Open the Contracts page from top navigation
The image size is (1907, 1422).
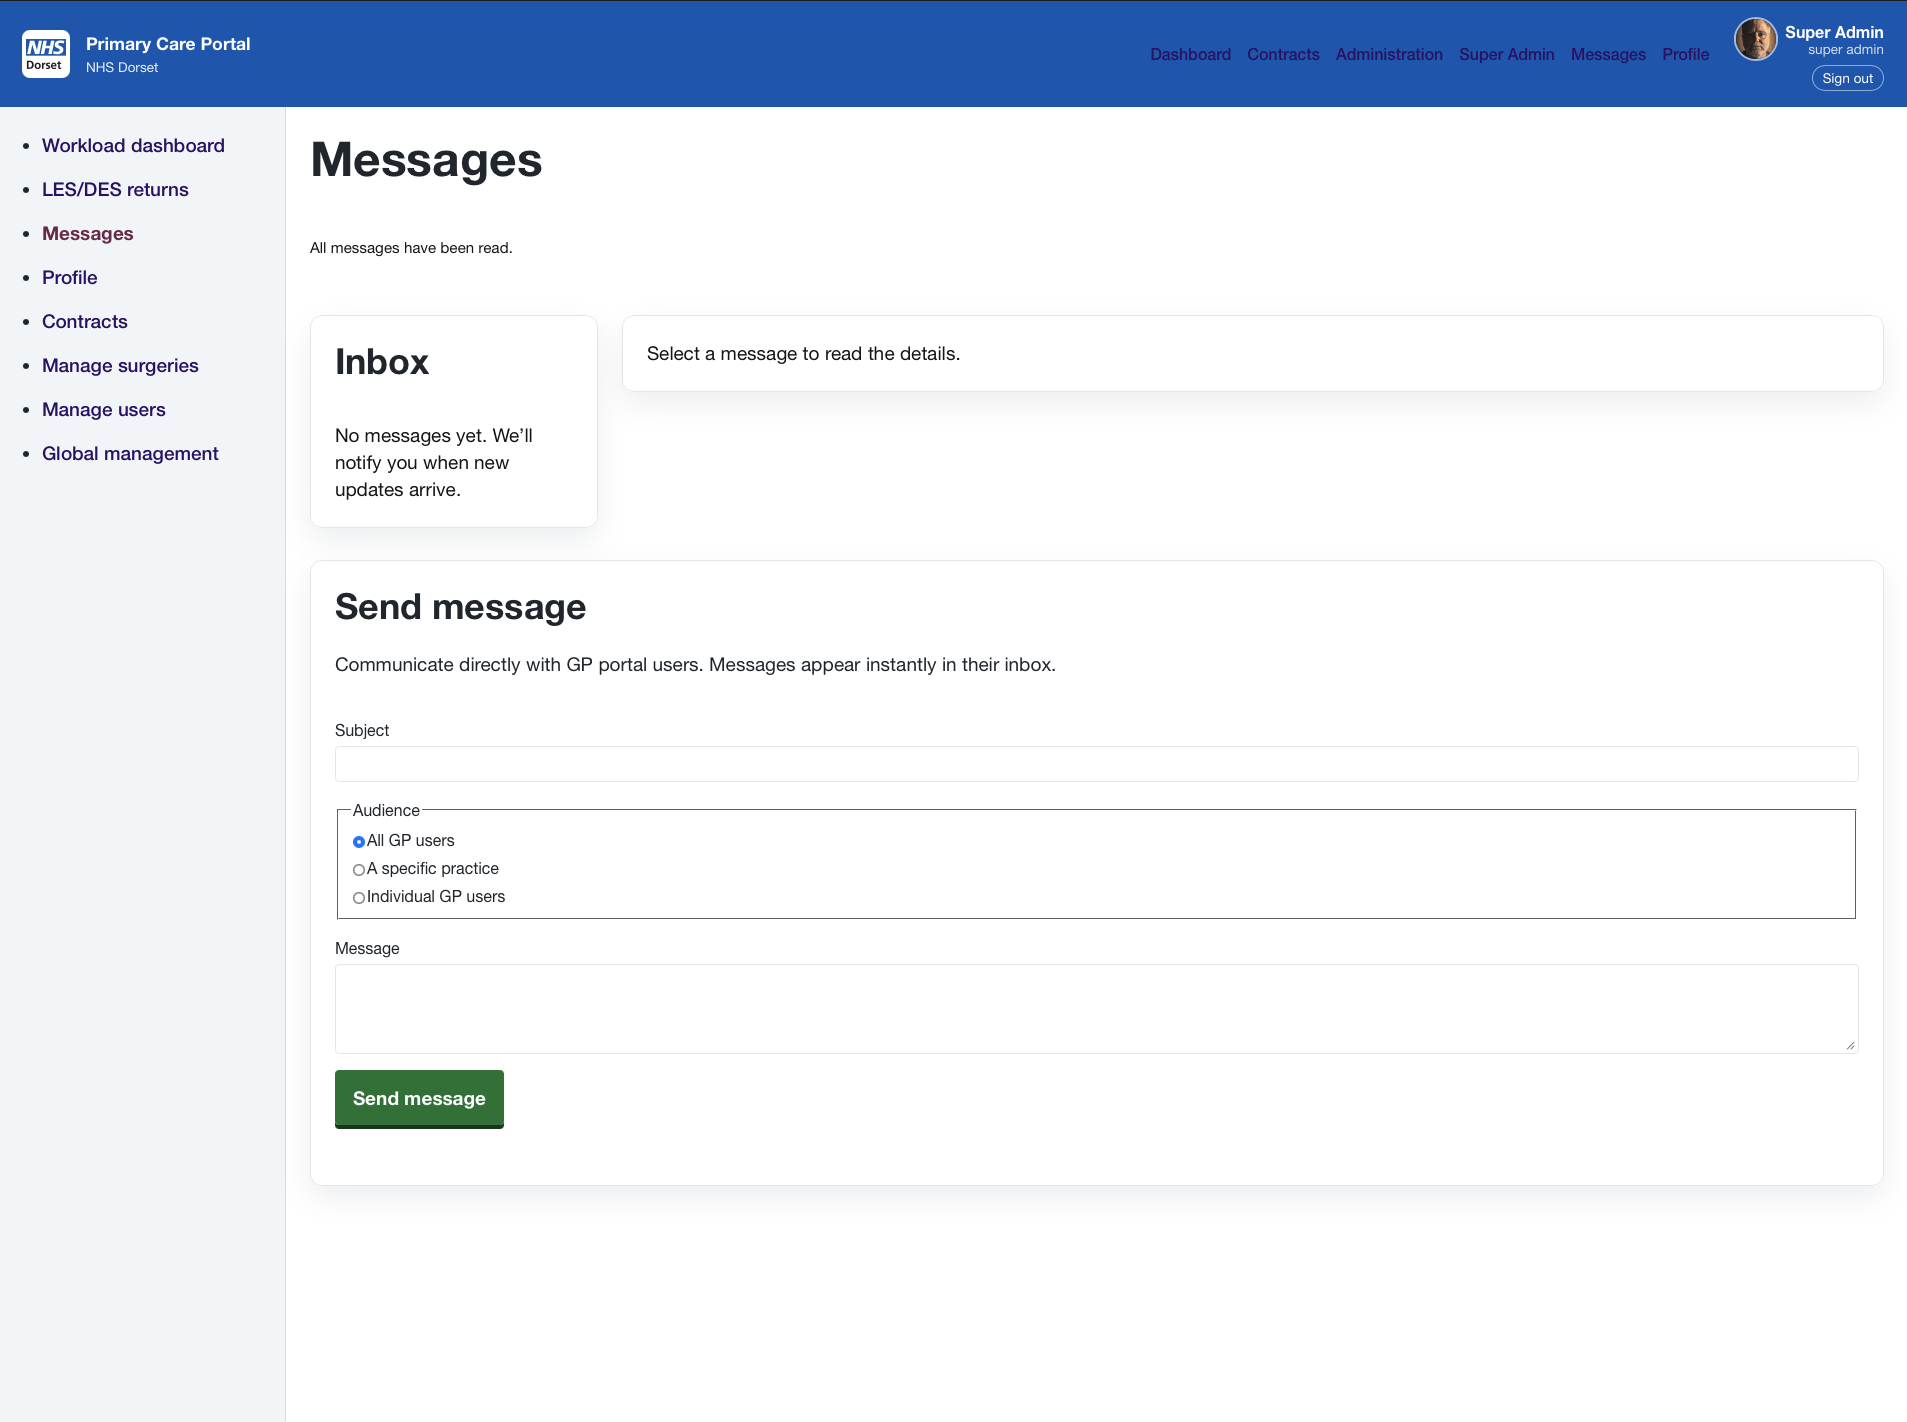(1283, 55)
